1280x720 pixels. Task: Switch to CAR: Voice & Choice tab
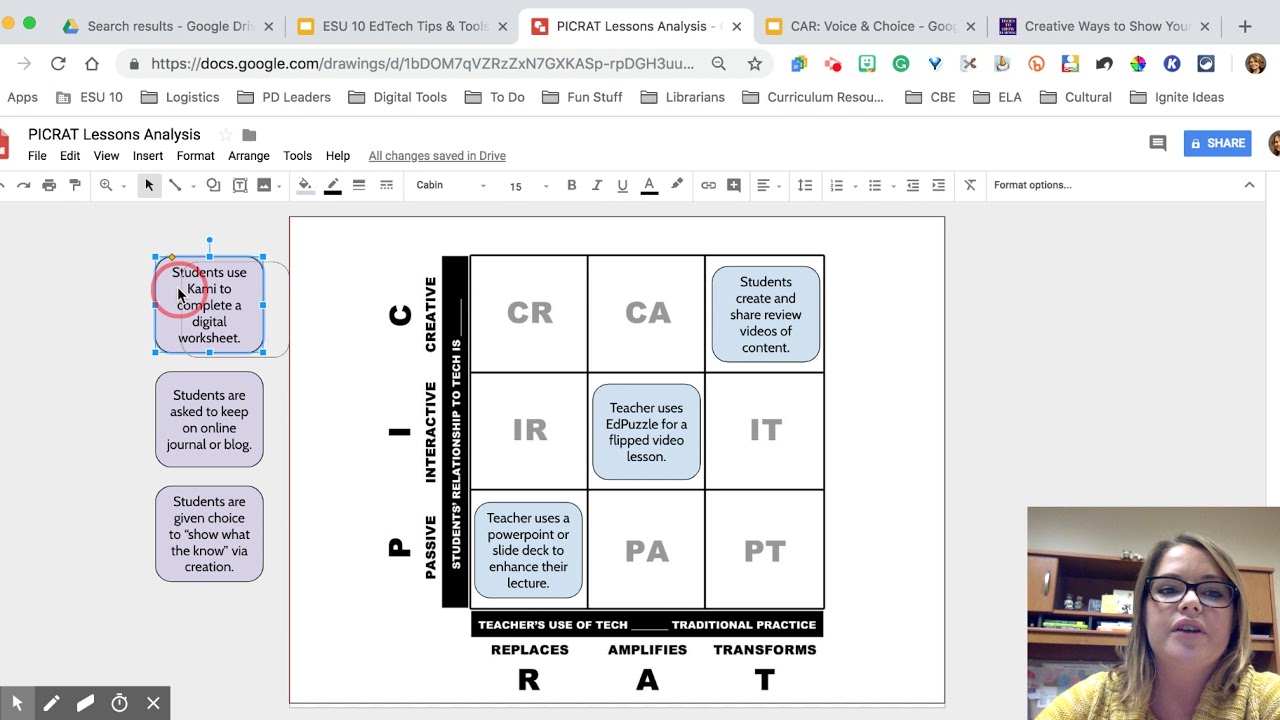click(x=868, y=26)
